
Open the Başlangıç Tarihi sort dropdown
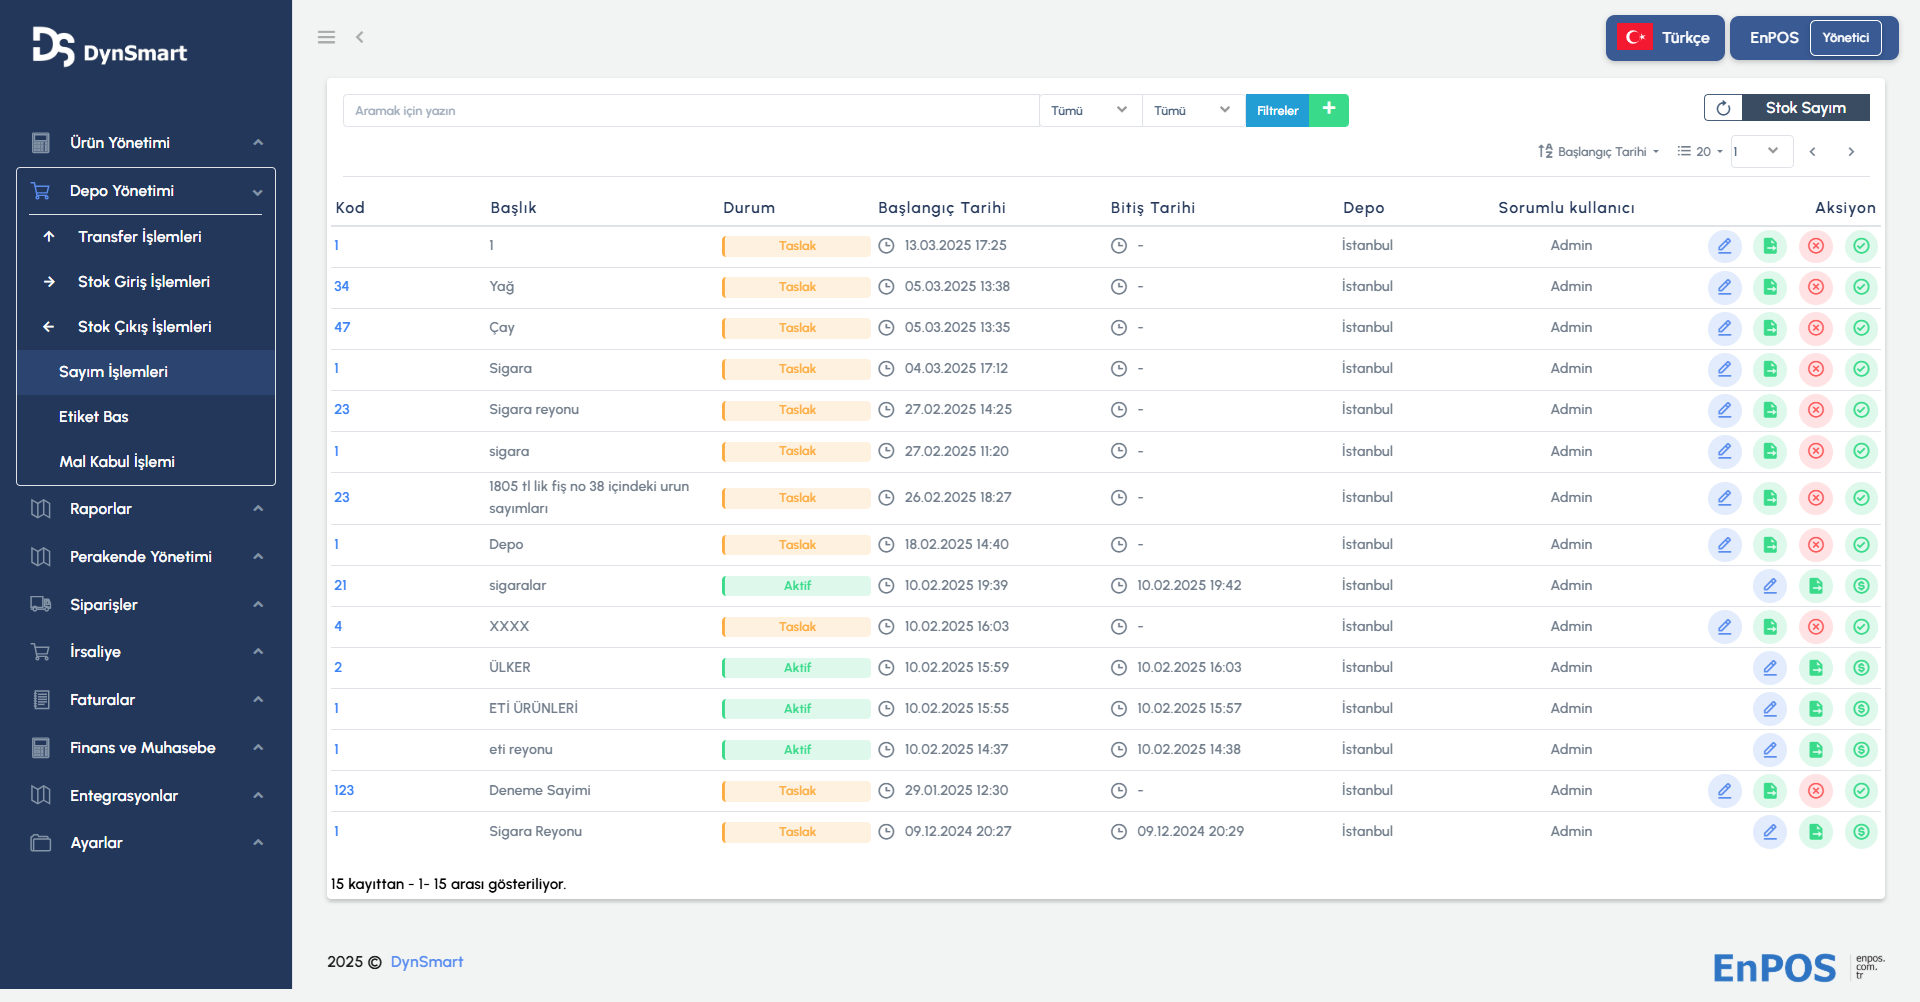(x=1599, y=152)
